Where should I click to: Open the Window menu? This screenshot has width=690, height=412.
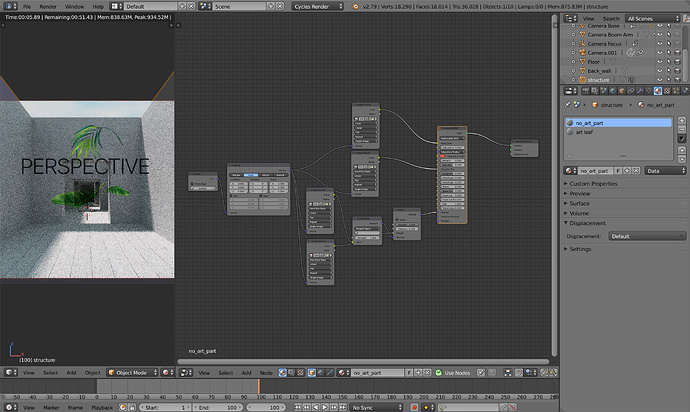[x=74, y=7]
